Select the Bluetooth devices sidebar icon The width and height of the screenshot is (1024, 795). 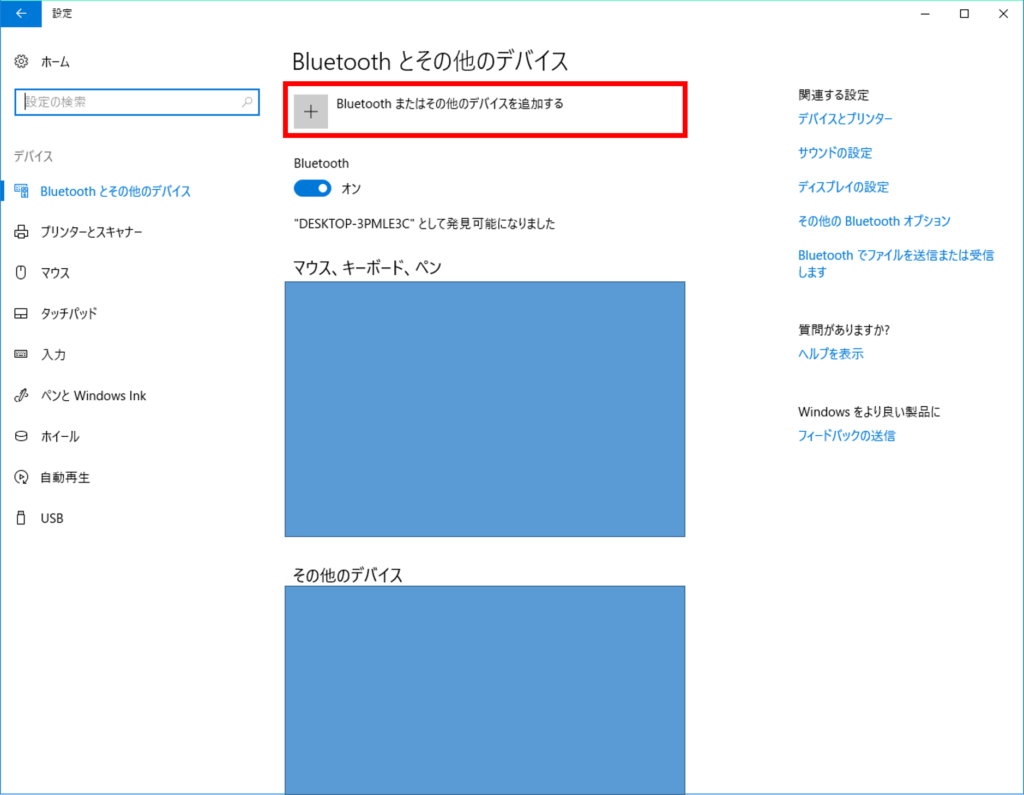pos(21,191)
